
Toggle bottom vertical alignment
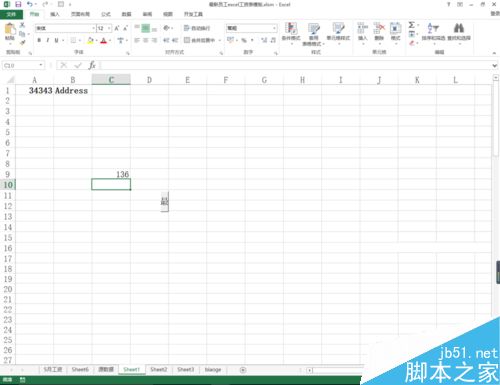(x=154, y=28)
